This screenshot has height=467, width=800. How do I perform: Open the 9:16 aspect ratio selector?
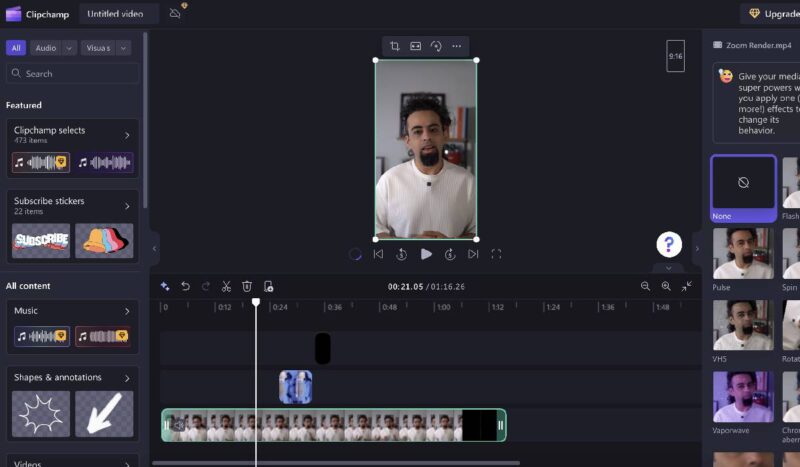pos(676,56)
